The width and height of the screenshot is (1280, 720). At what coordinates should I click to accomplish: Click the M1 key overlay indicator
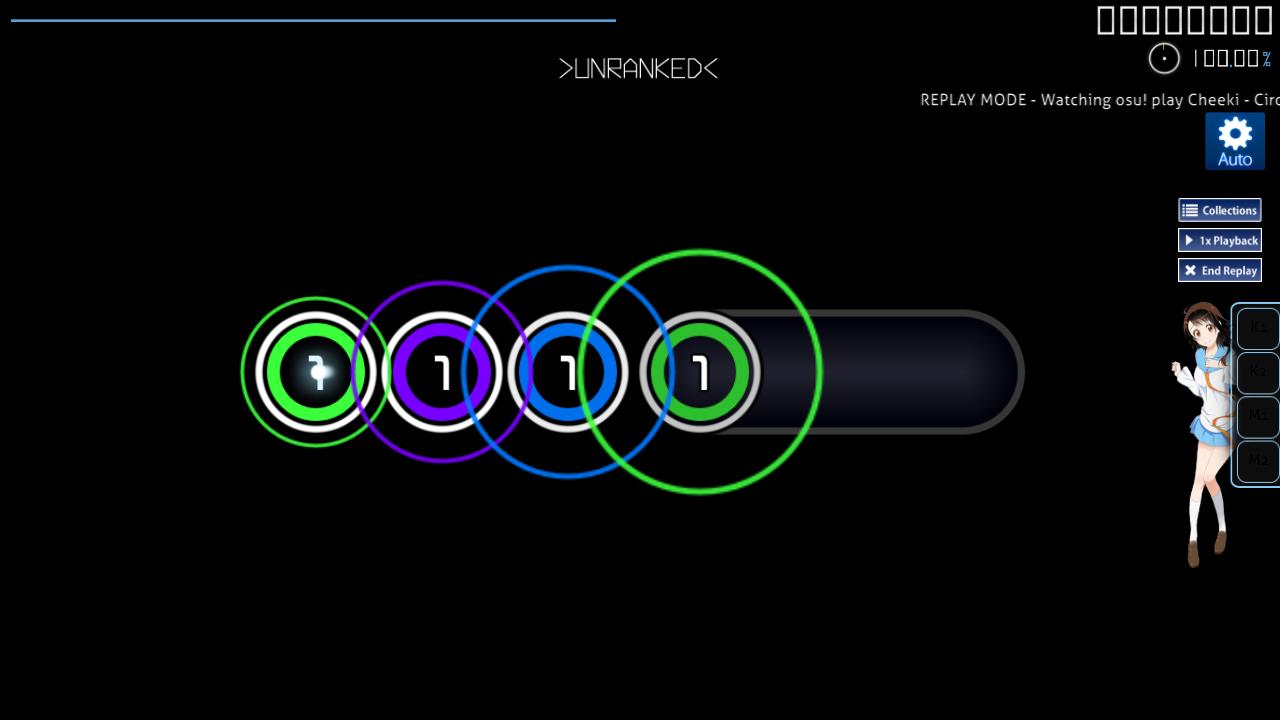pyautogui.click(x=1258, y=416)
